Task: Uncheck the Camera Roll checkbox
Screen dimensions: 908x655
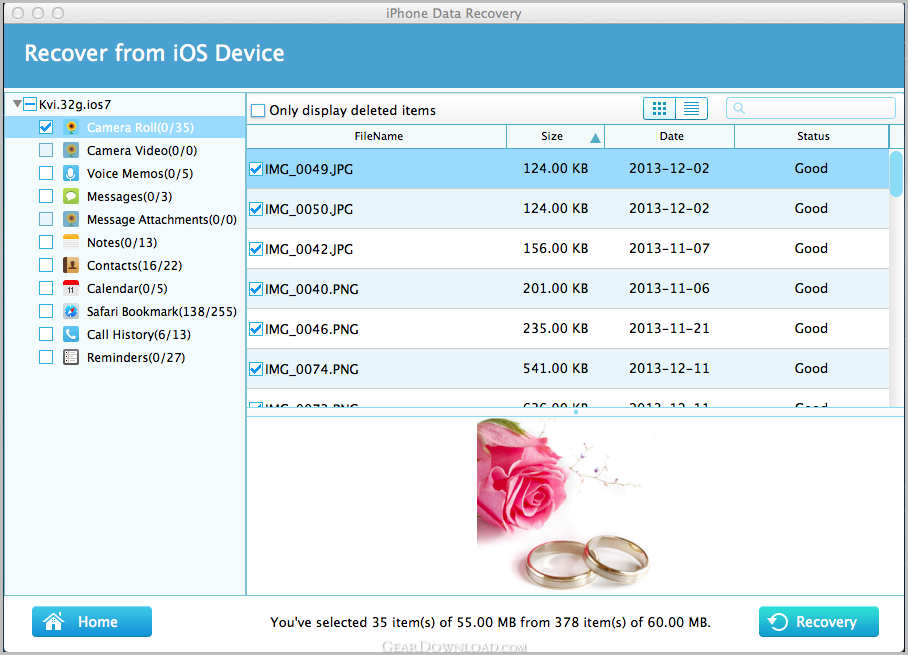Action: point(46,127)
